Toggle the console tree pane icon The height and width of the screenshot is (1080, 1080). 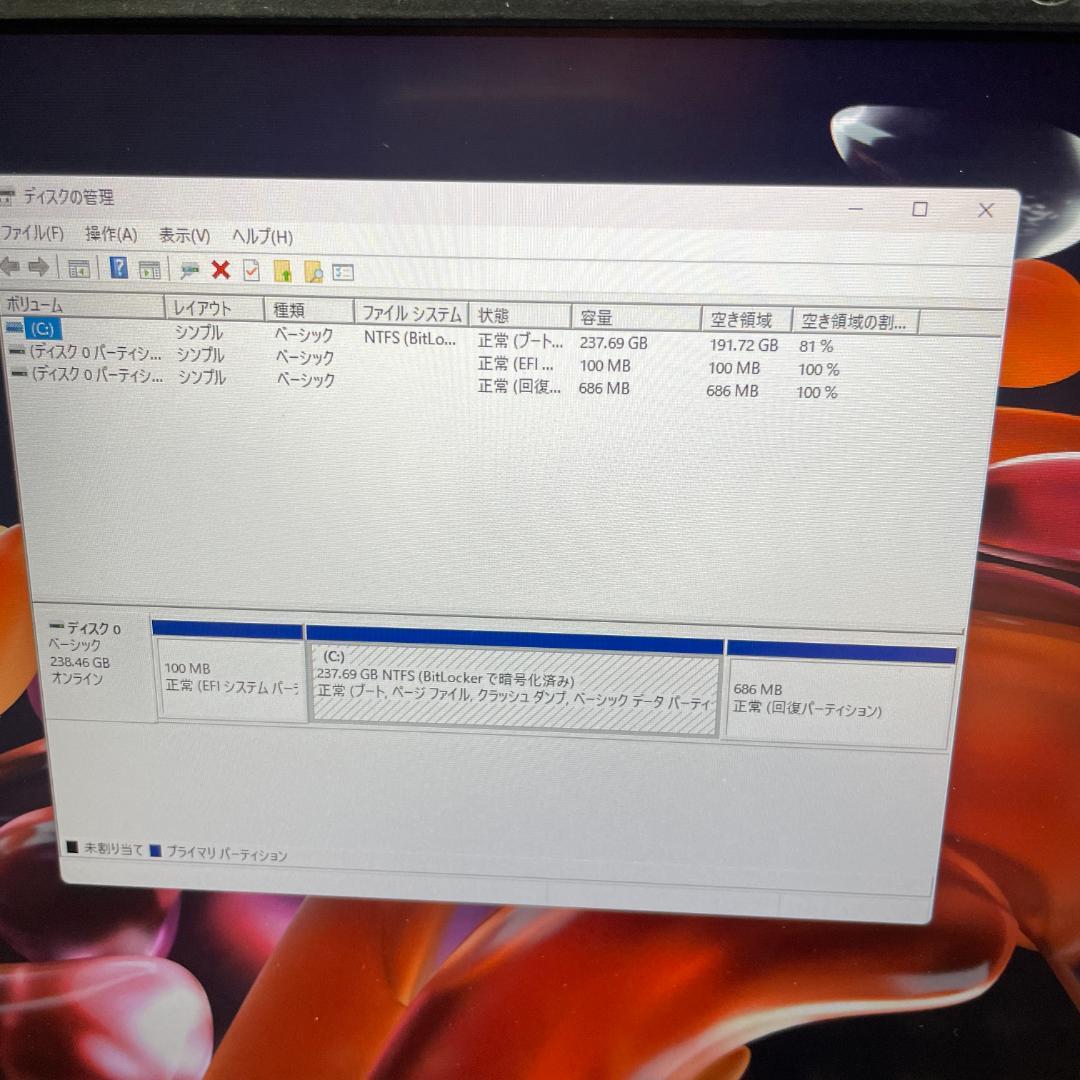click(x=80, y=269)
